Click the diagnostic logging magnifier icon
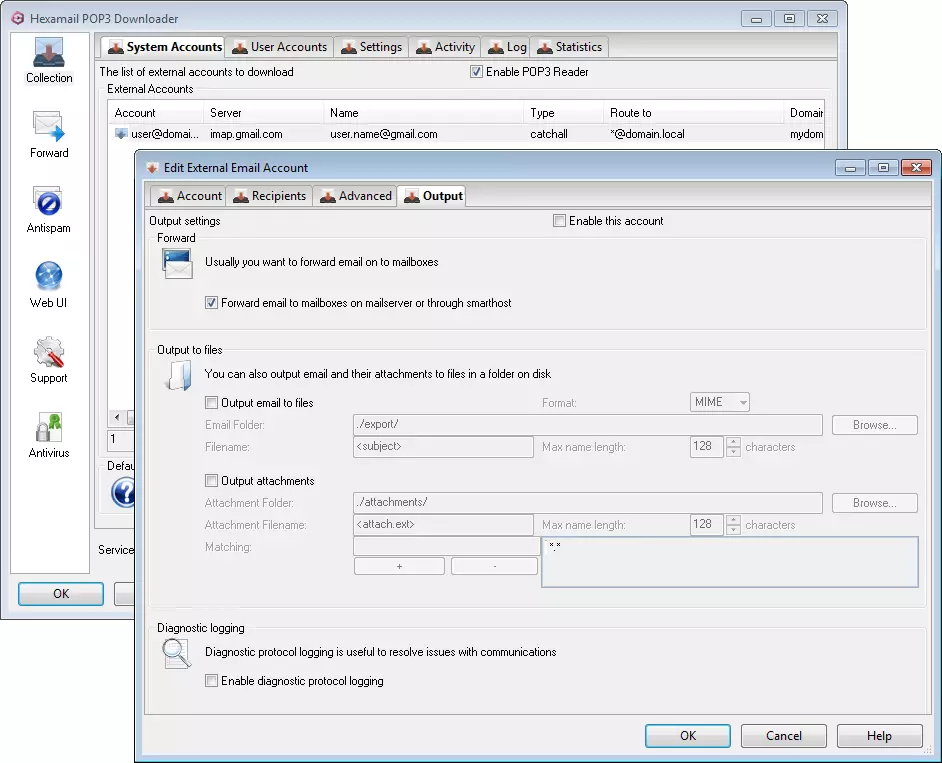 176,654
